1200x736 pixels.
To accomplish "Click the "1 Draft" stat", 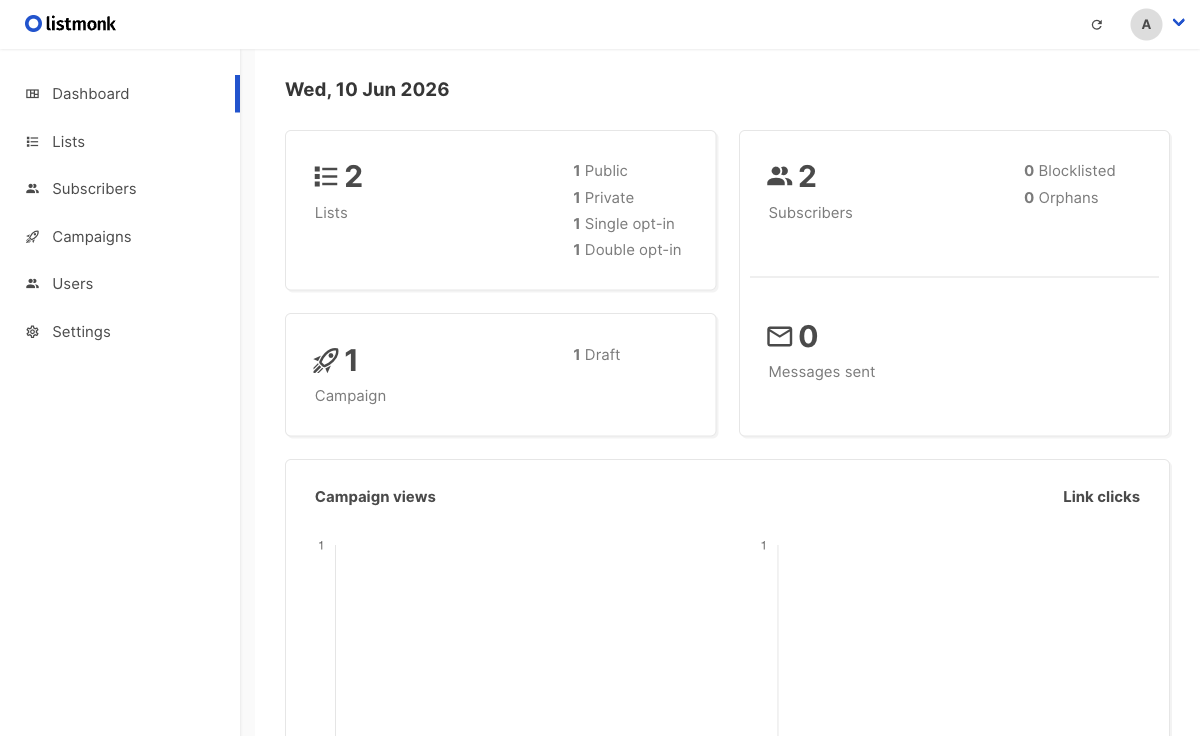I will click(x=596, y=355).
